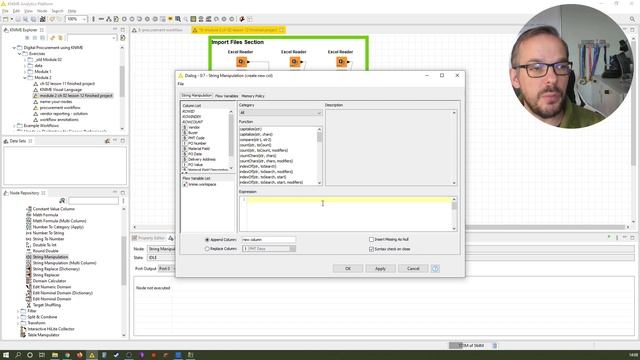This screenshot has width=640, height=360.
Task: Expand Module 1 folder in explorer
Action: coord(25,71)
